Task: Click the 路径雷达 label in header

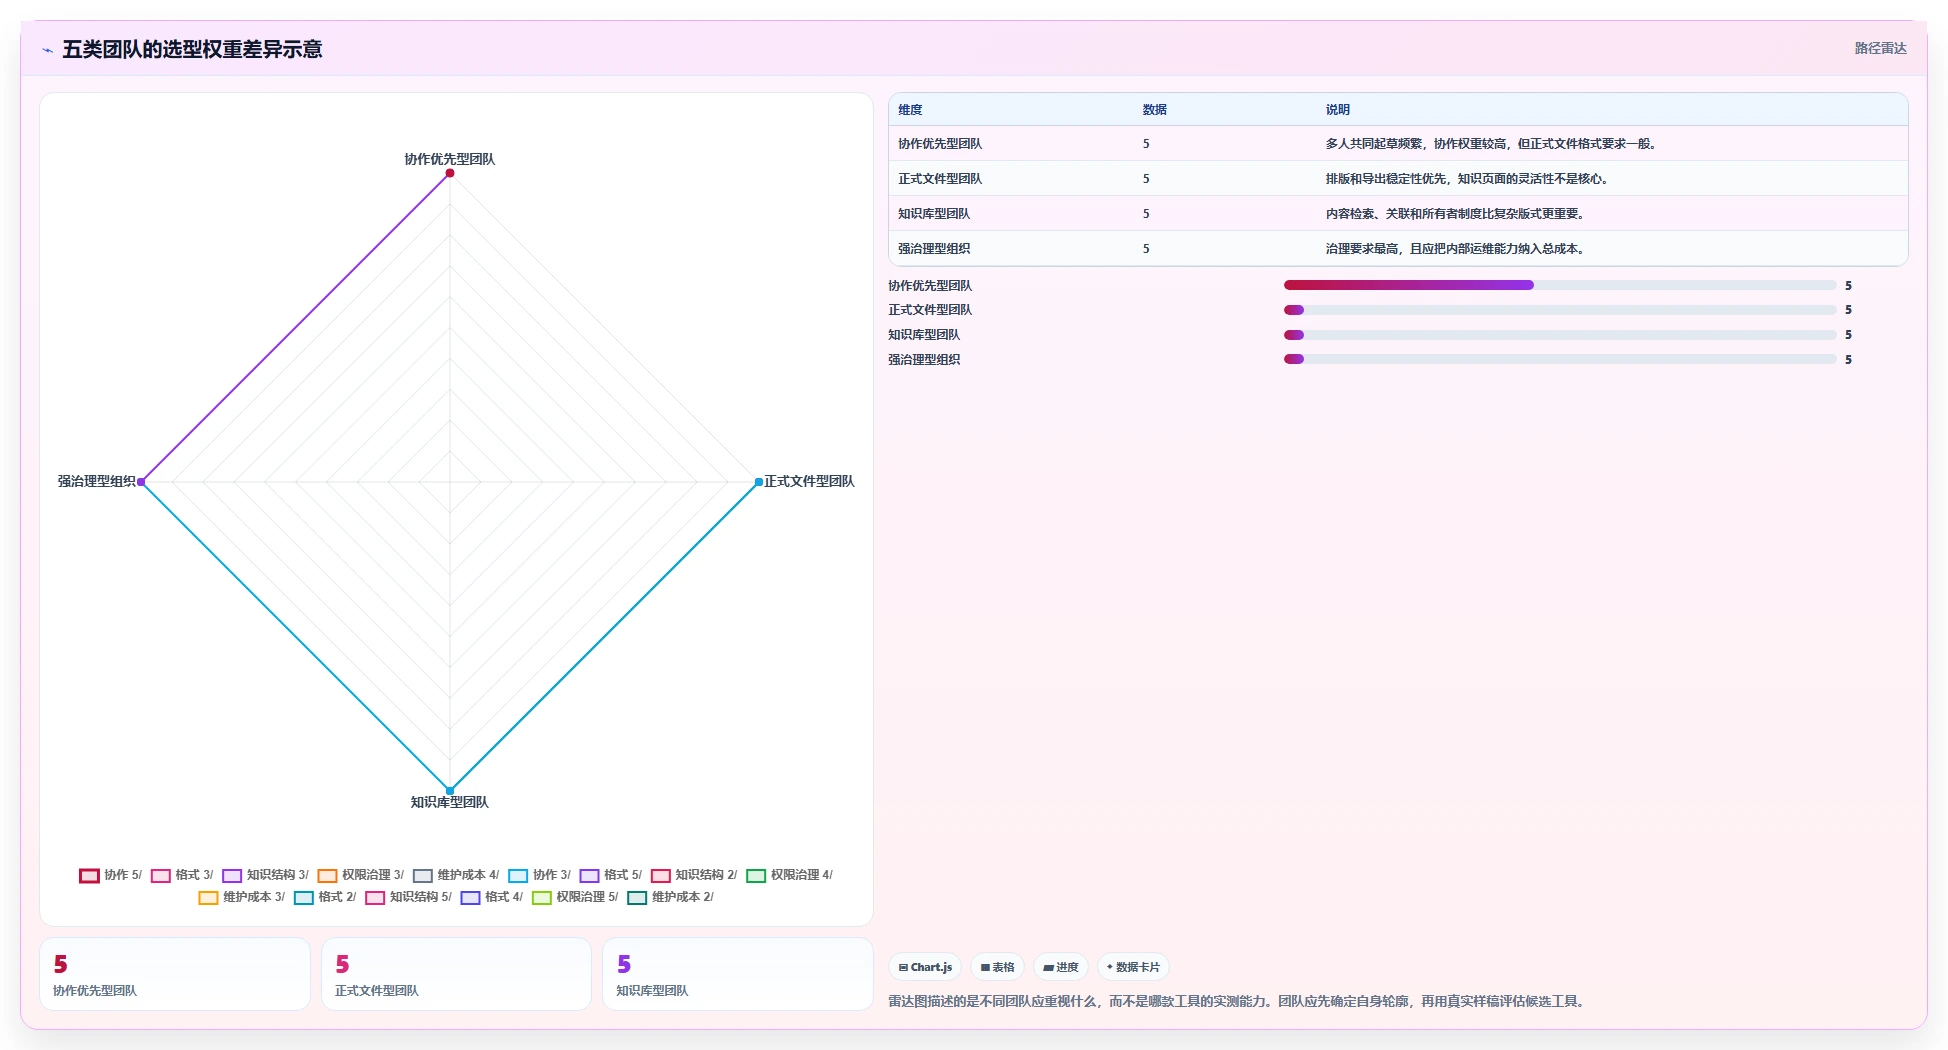Action: [1880, 48]
